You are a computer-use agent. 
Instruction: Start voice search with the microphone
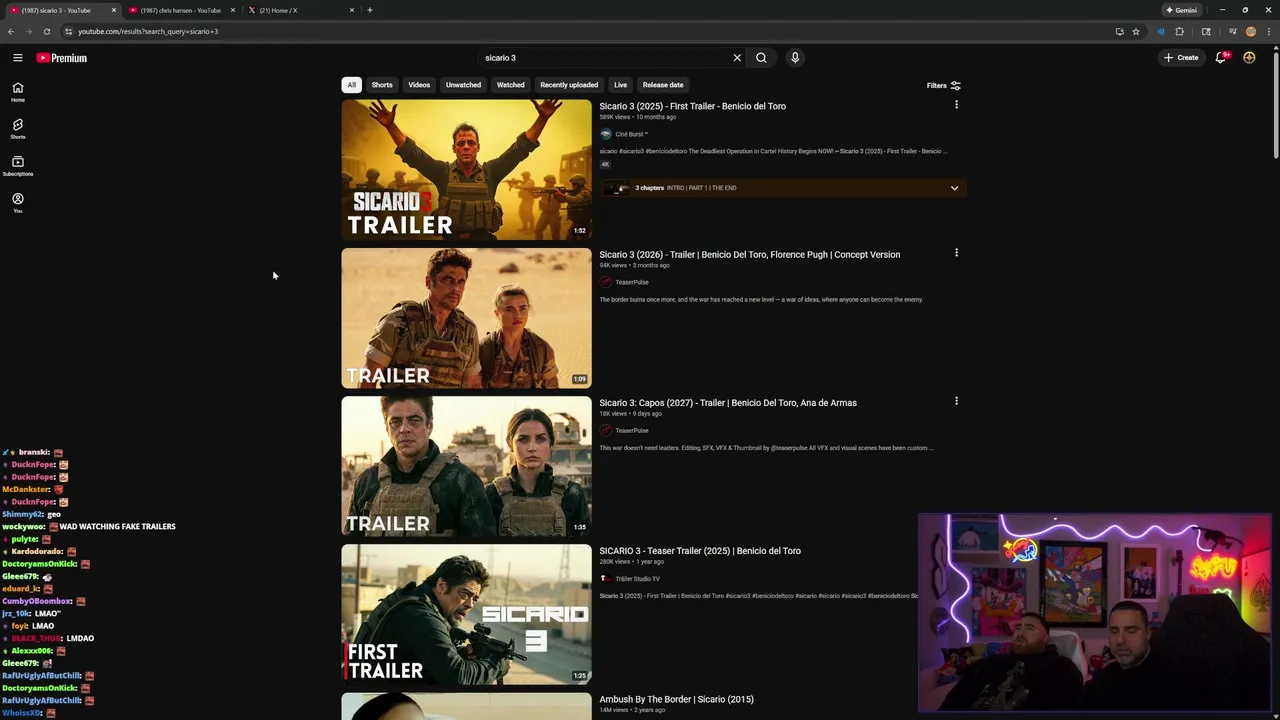795,58
